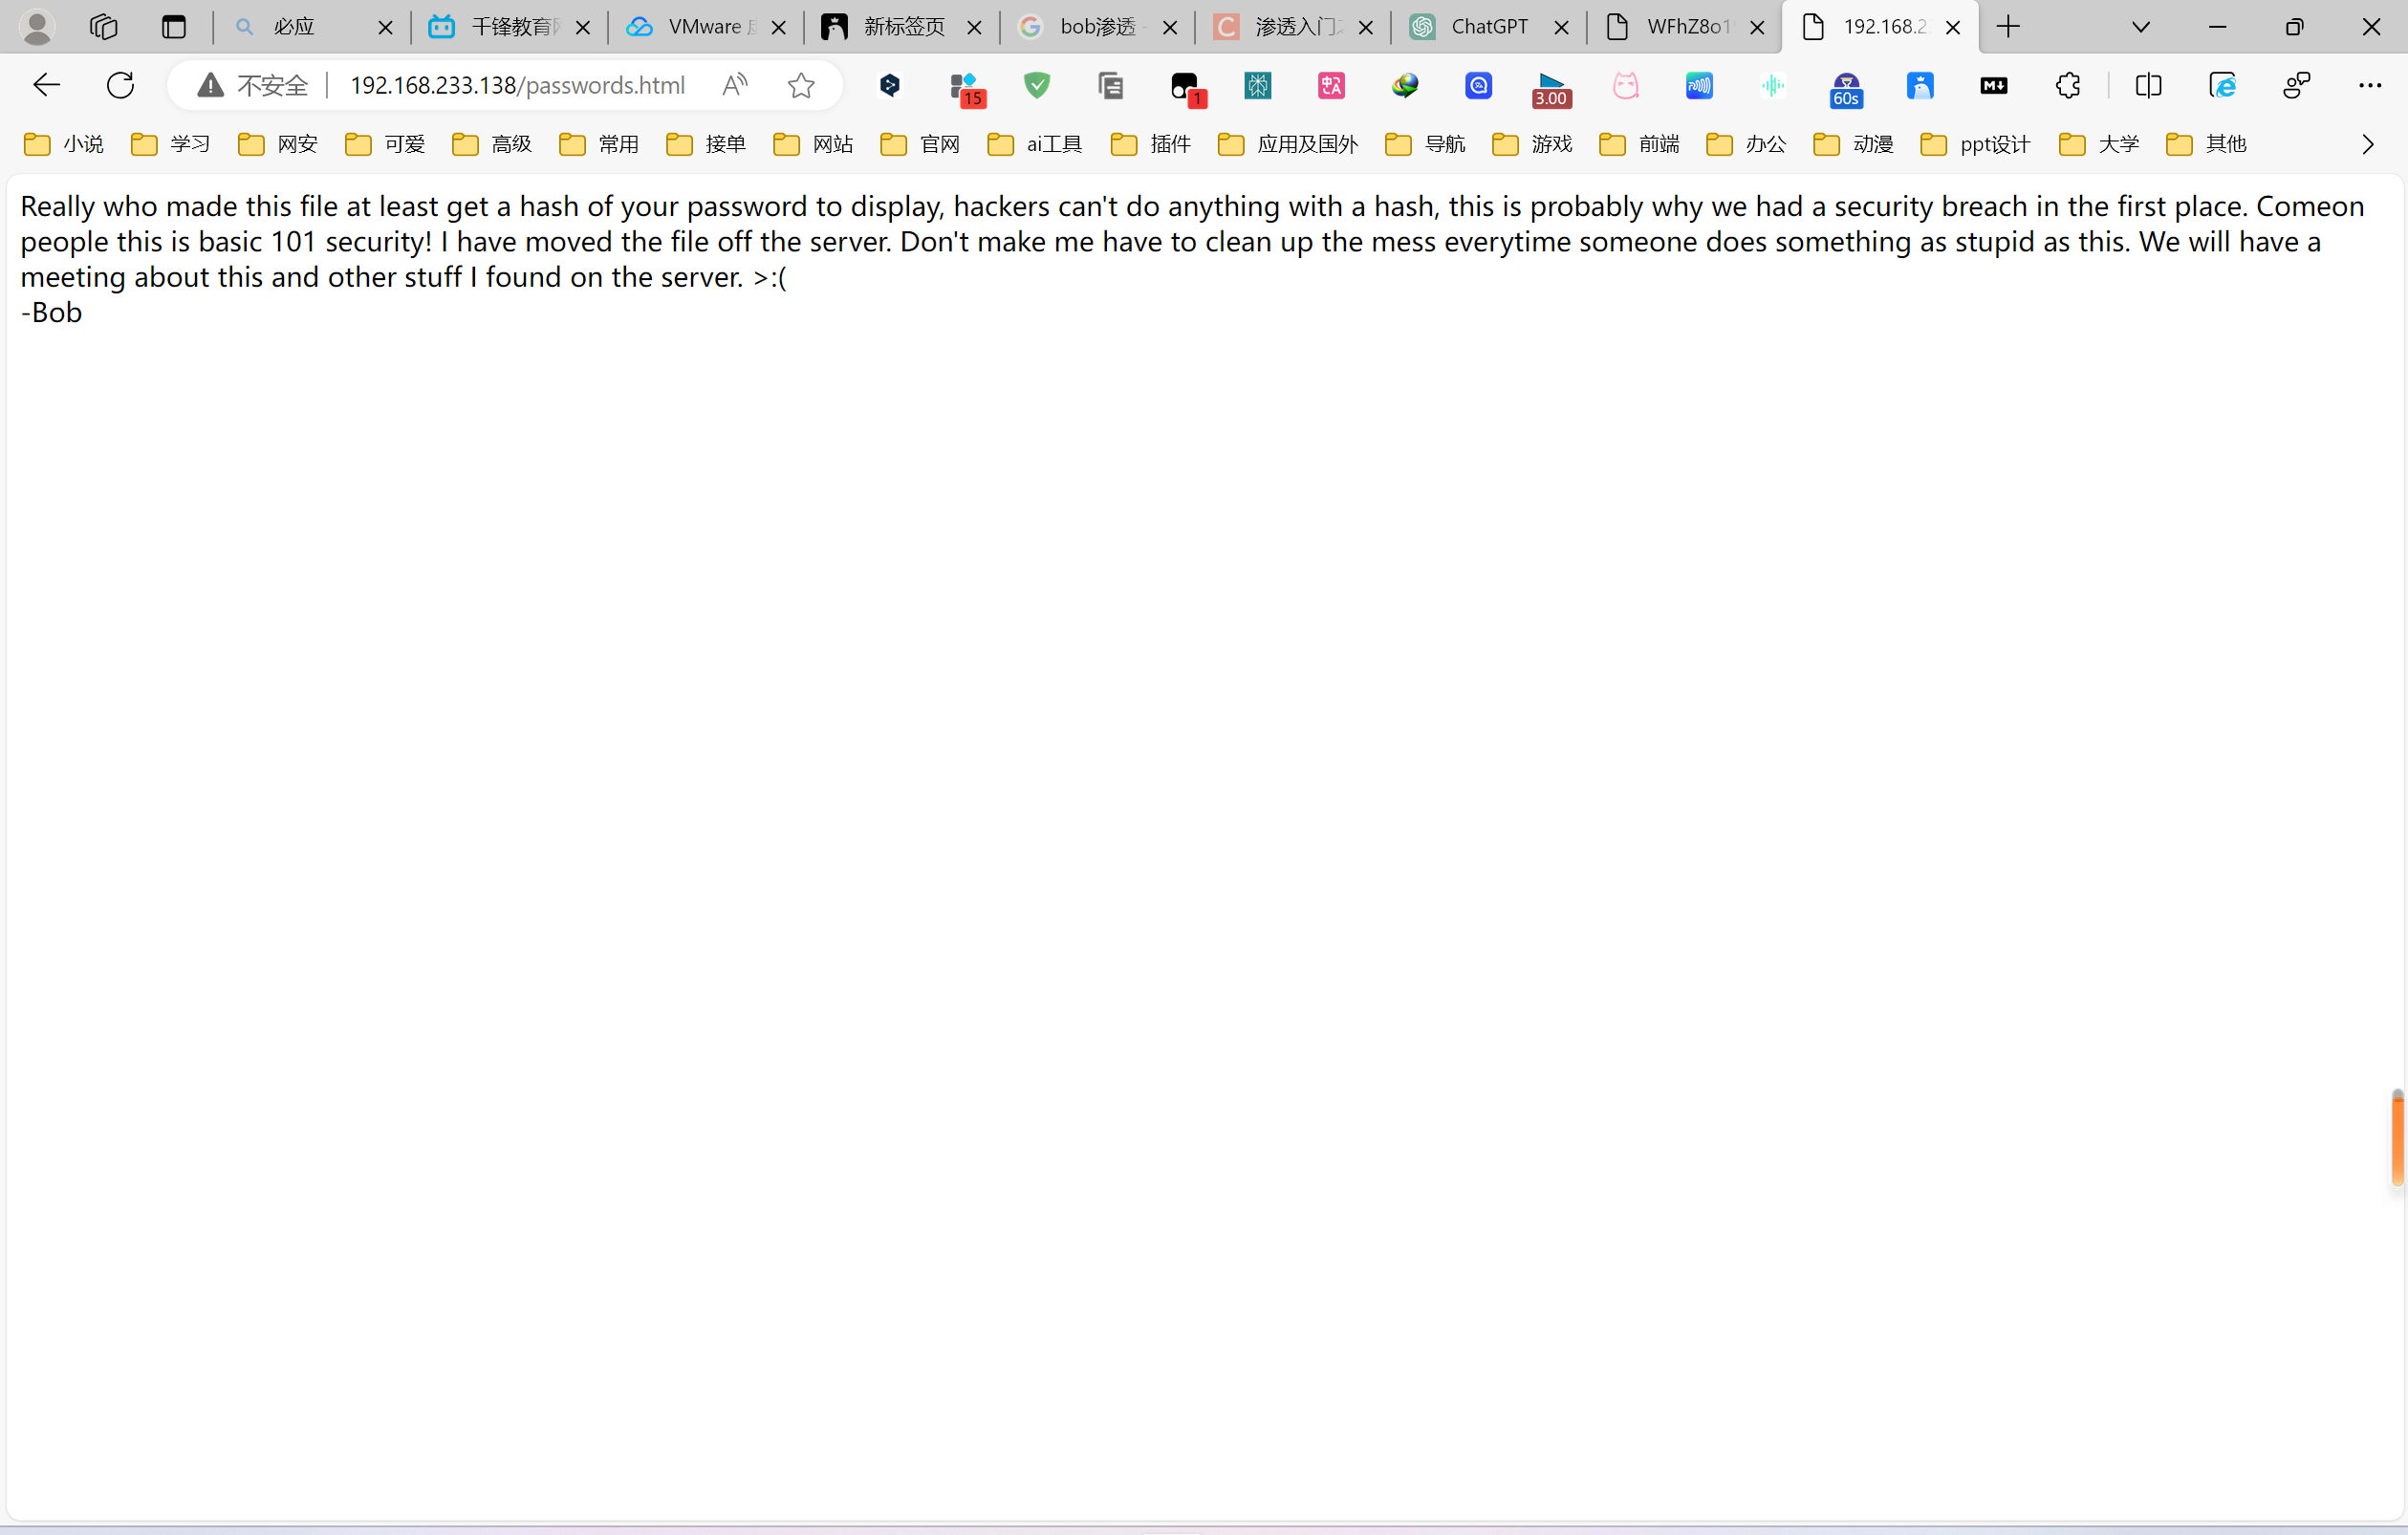This screenshot has height=1535, width=2408.
Task: Open the 游戏 bookmark folder
Action: coord(1532,144)
